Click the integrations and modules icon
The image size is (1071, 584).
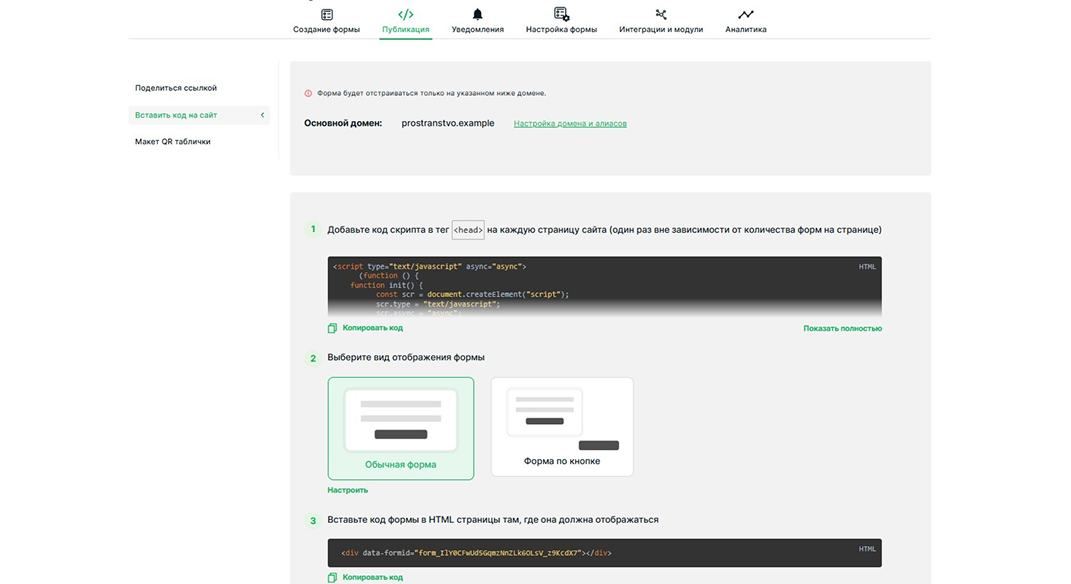pyautogui.click(x=660, y=15)
